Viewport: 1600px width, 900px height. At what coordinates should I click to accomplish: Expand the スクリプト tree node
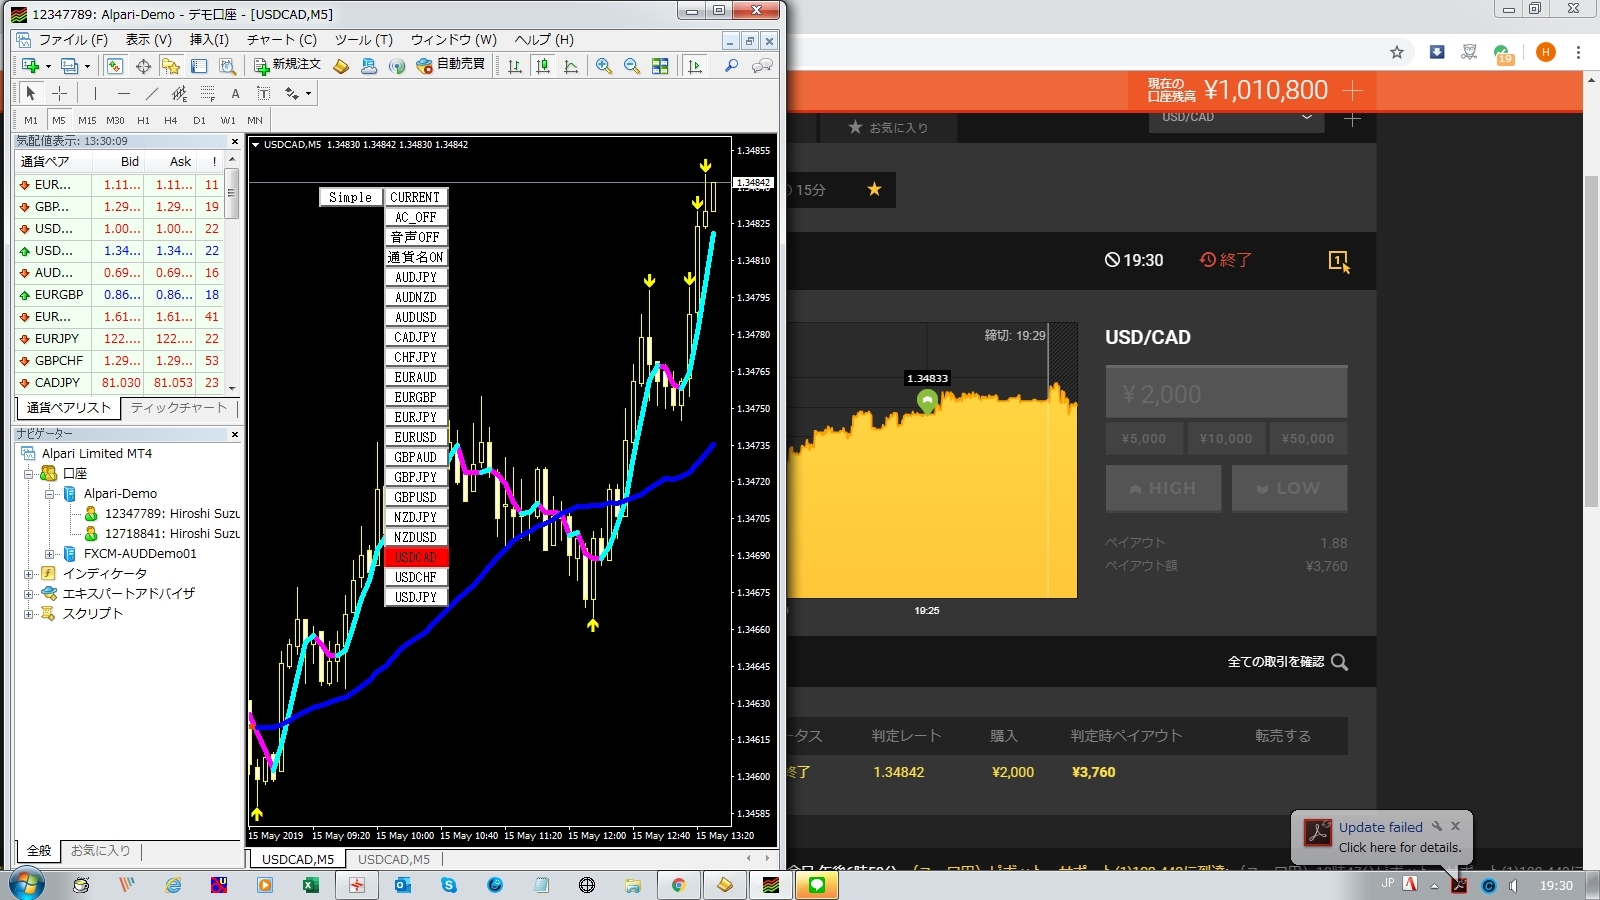(x=29, y=614)
